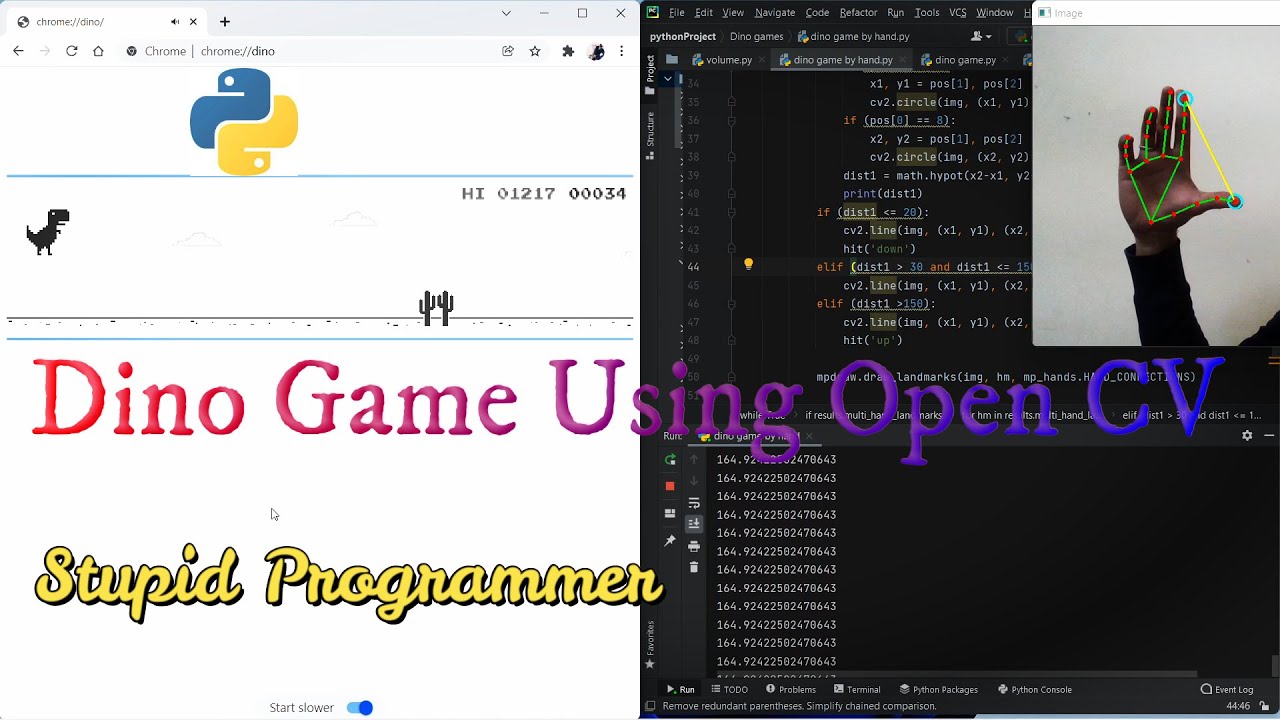
Task: Go back in Chrome
Action: 18,51
